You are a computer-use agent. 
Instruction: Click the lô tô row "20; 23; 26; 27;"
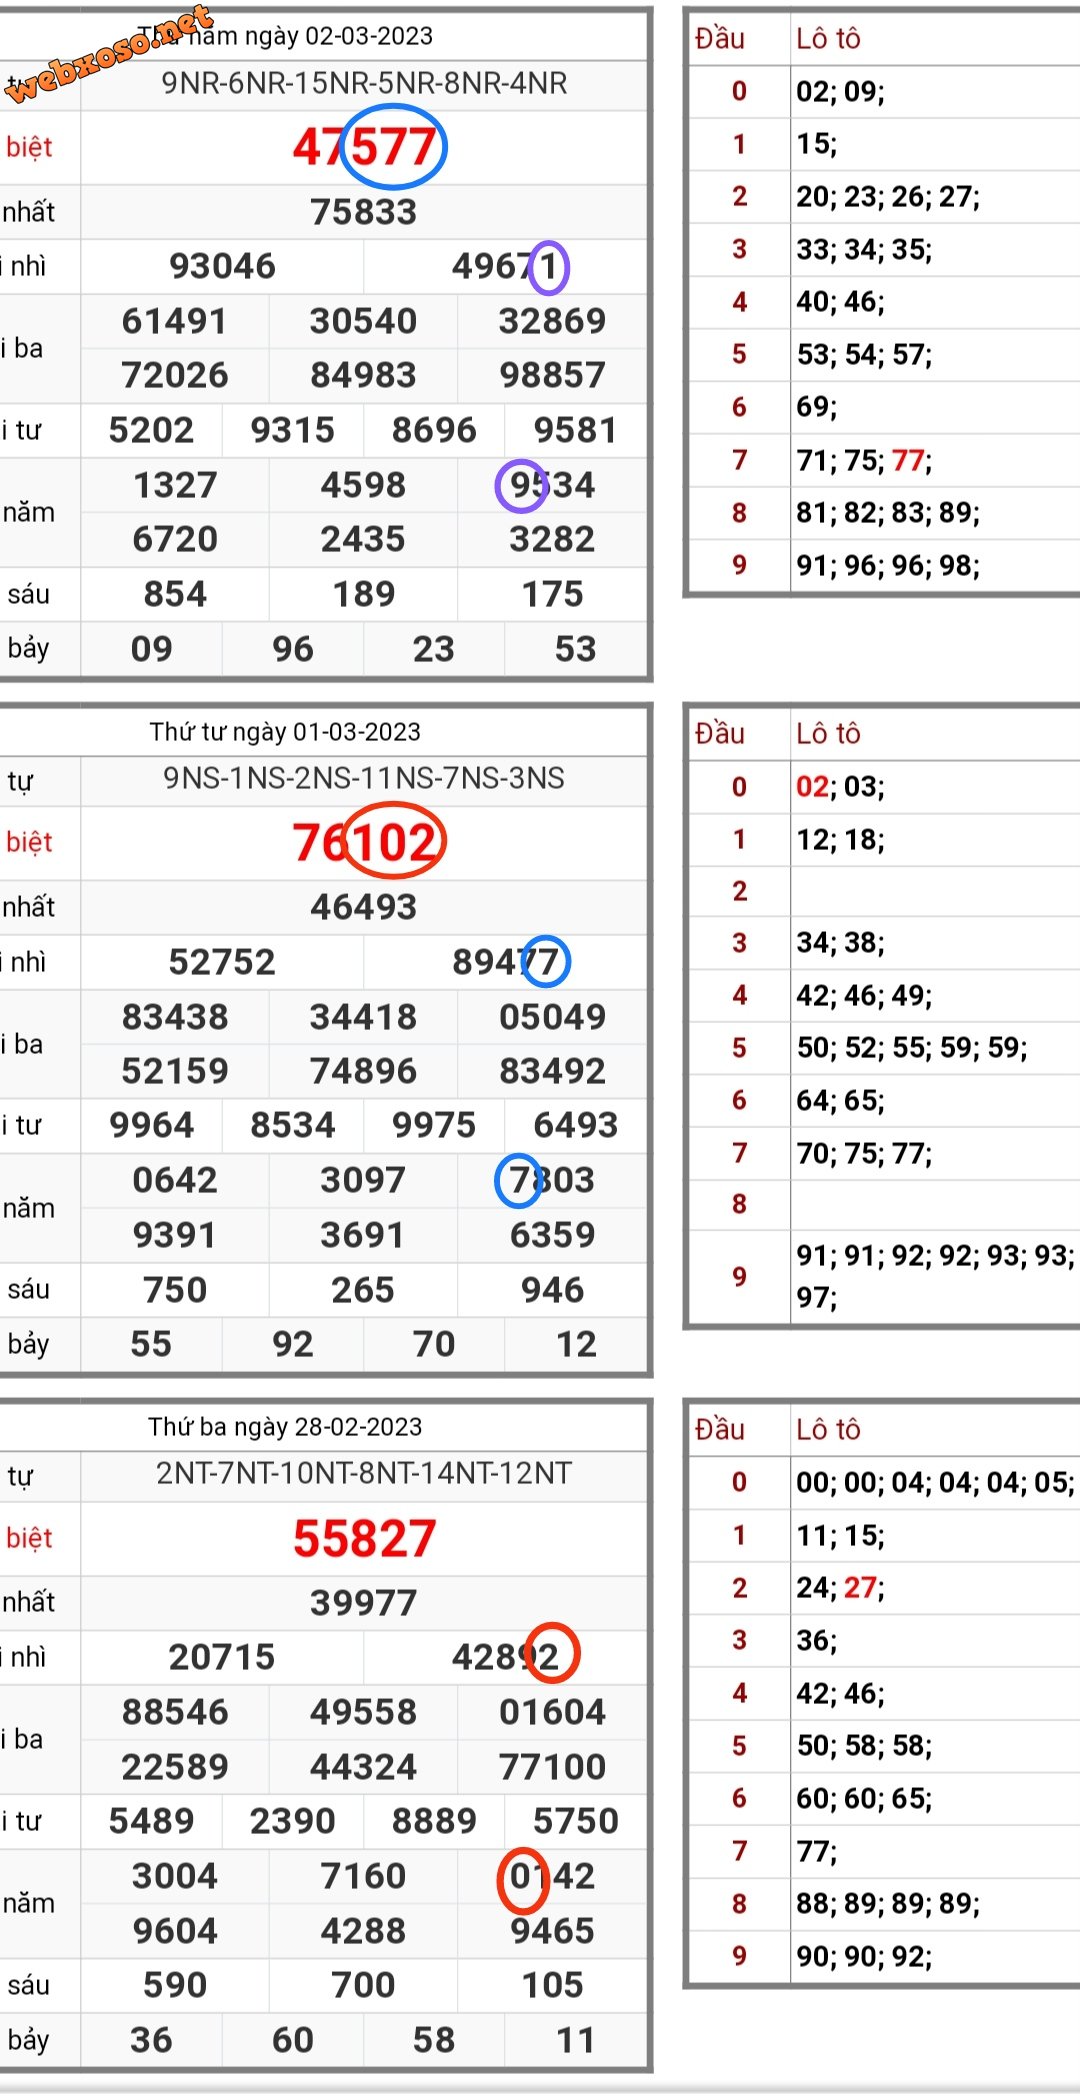[888, 196]
